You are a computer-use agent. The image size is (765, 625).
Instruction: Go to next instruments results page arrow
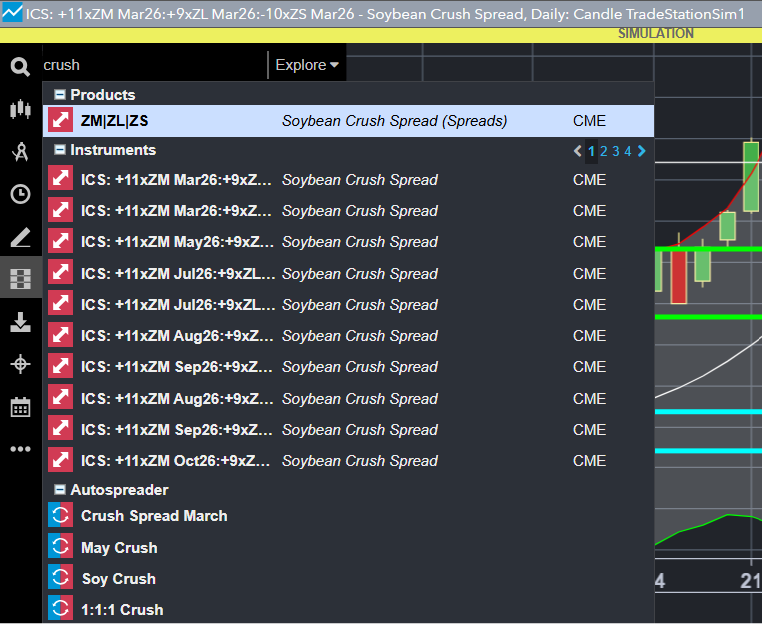click(642, 151)
